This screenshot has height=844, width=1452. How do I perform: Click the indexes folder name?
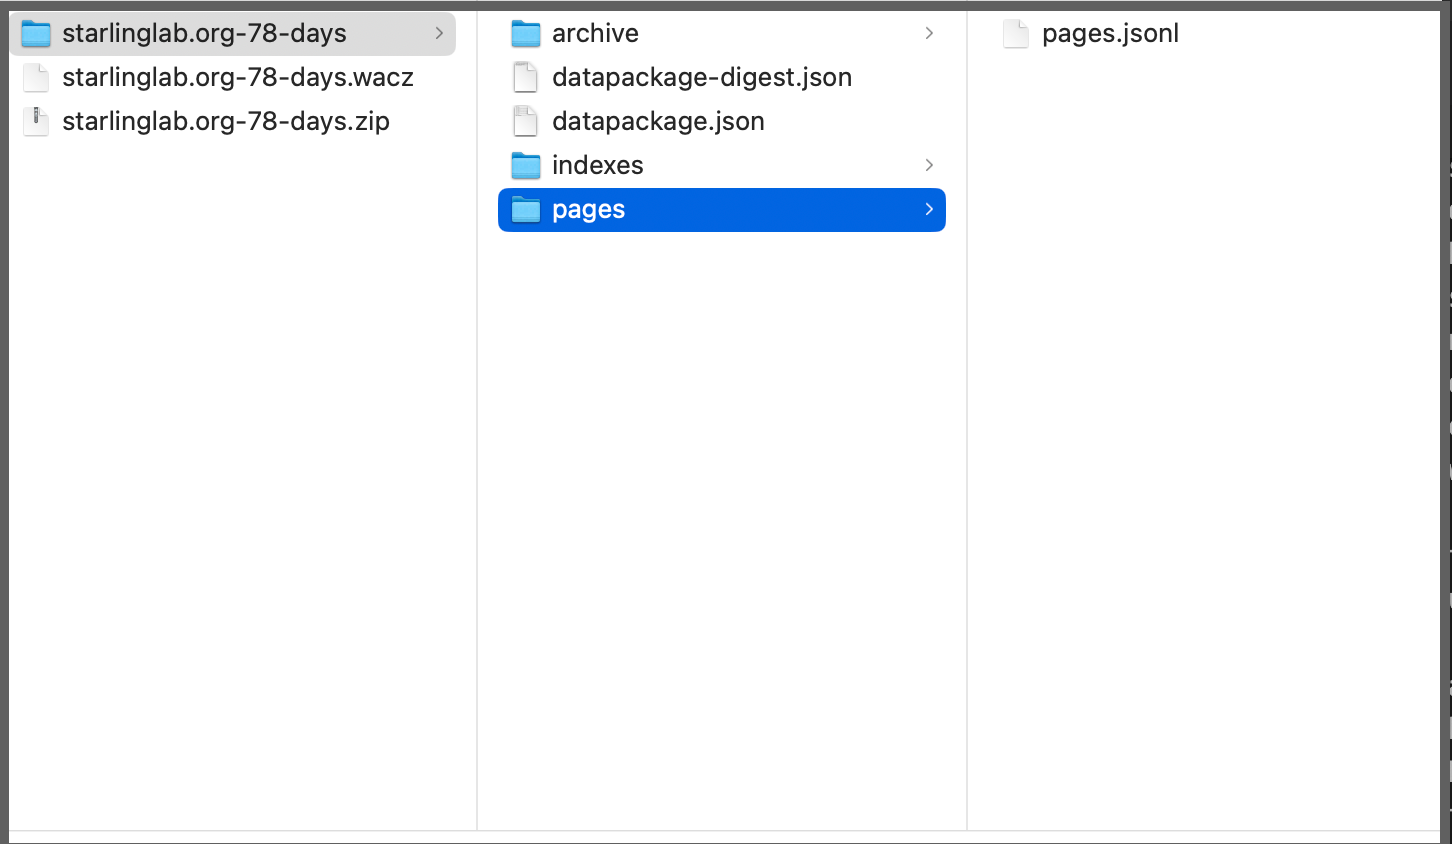(x=597, y=165)
